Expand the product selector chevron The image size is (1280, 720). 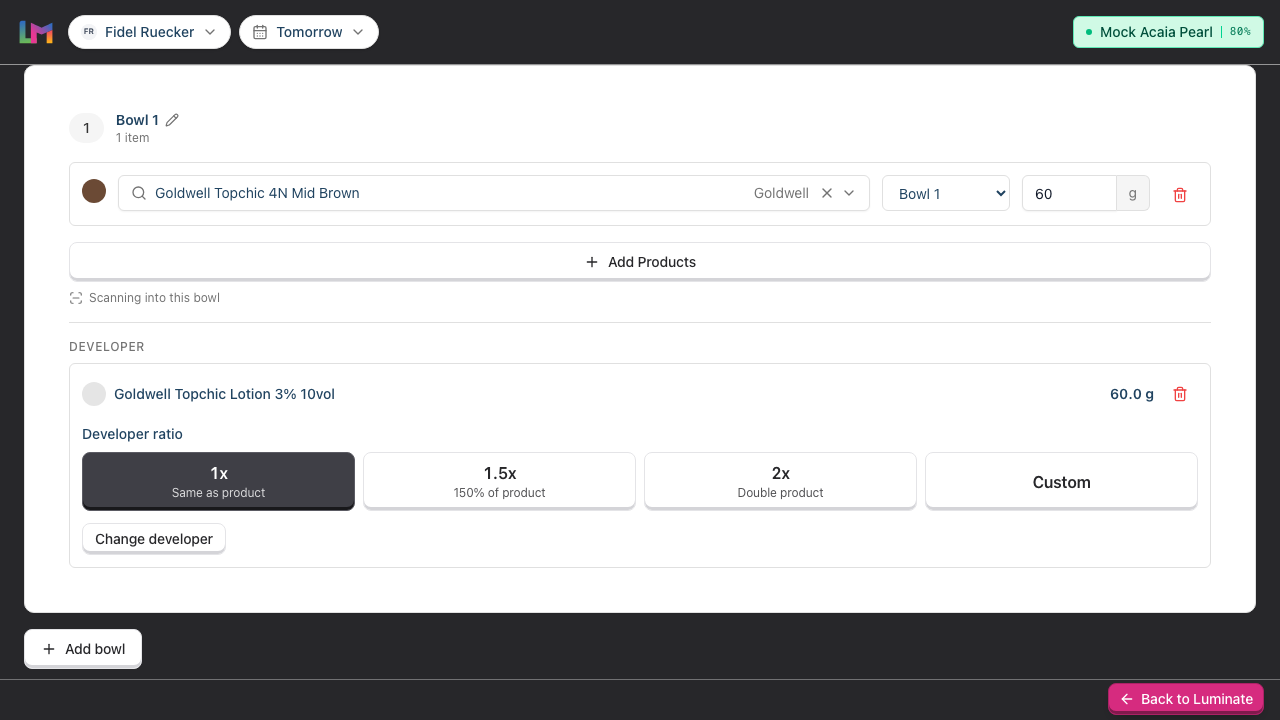coord(849,193)
